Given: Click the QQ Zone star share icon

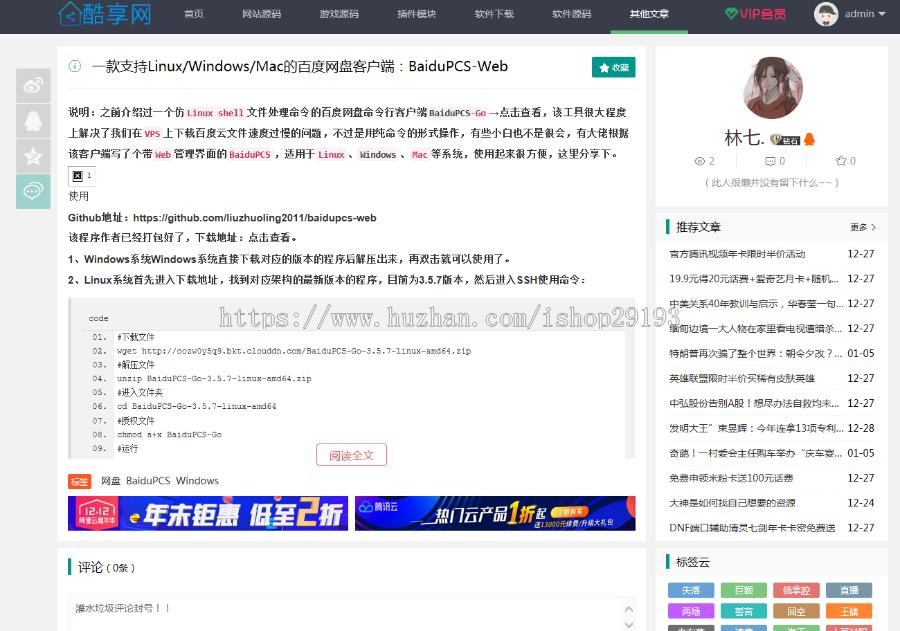Looking at the screenshot, I should pos(33,156).
